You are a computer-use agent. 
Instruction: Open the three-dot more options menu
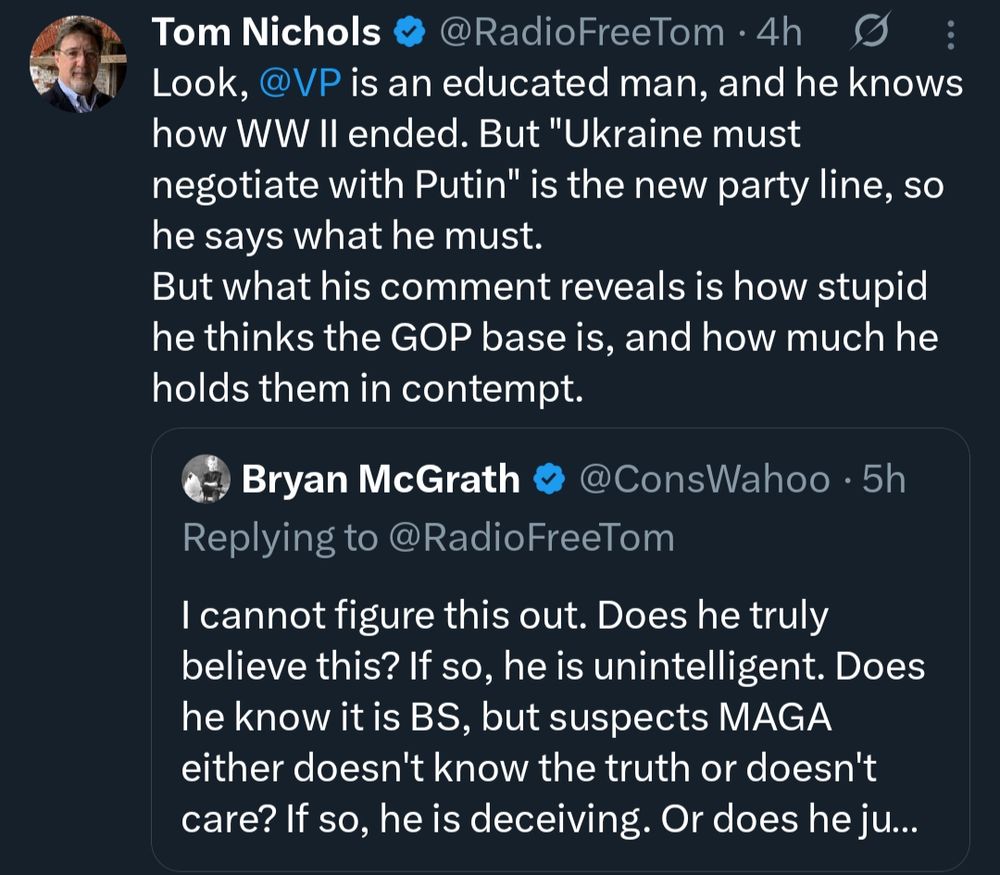950,34
